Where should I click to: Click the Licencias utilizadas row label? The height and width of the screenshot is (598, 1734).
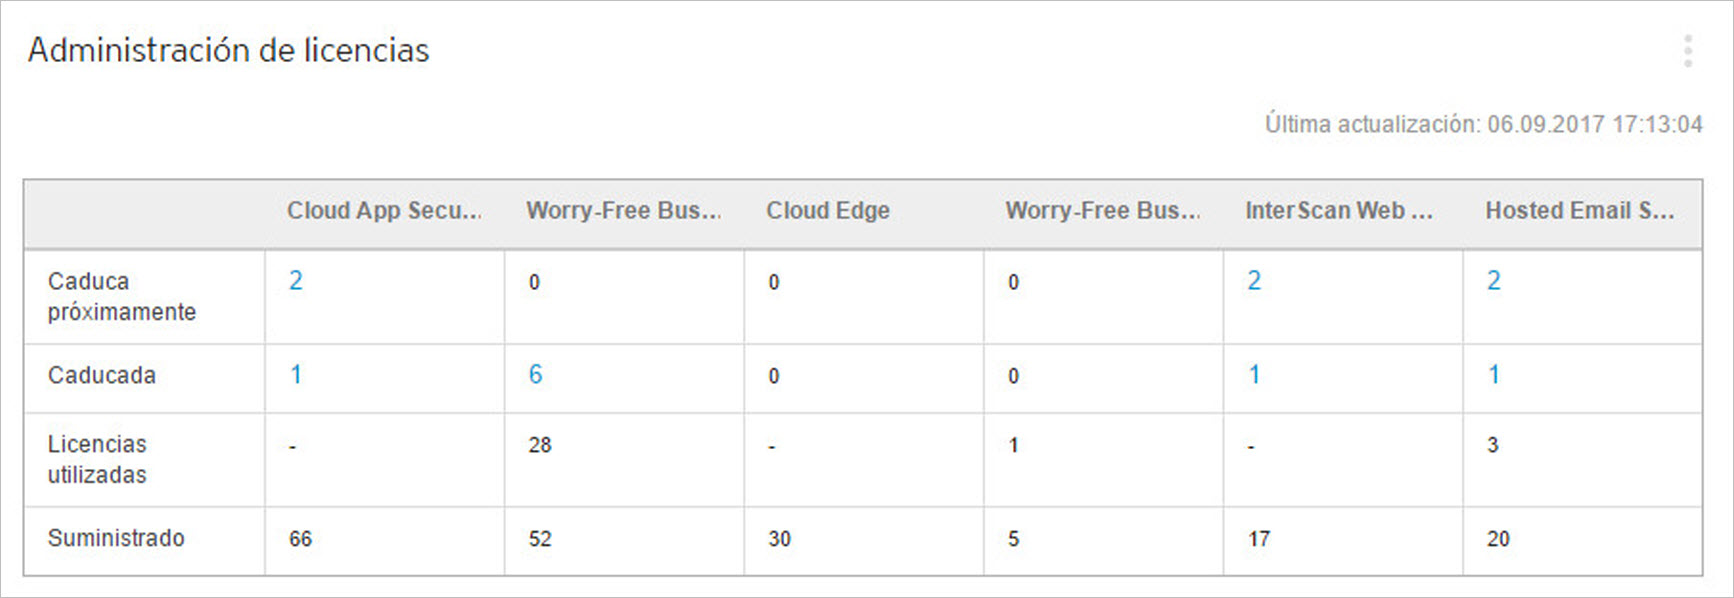(97, 460)
